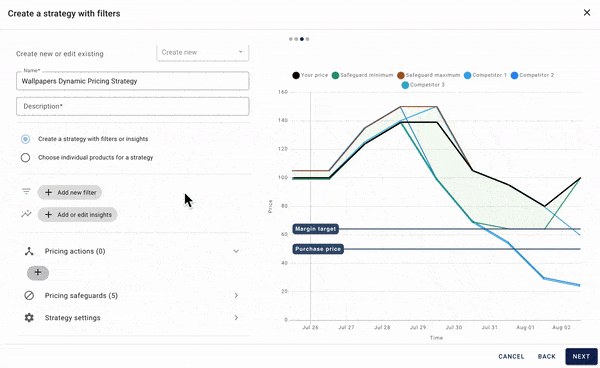Go to last carousel dot
The width and height of the screenshot is (600, 368).
[307, 39]
